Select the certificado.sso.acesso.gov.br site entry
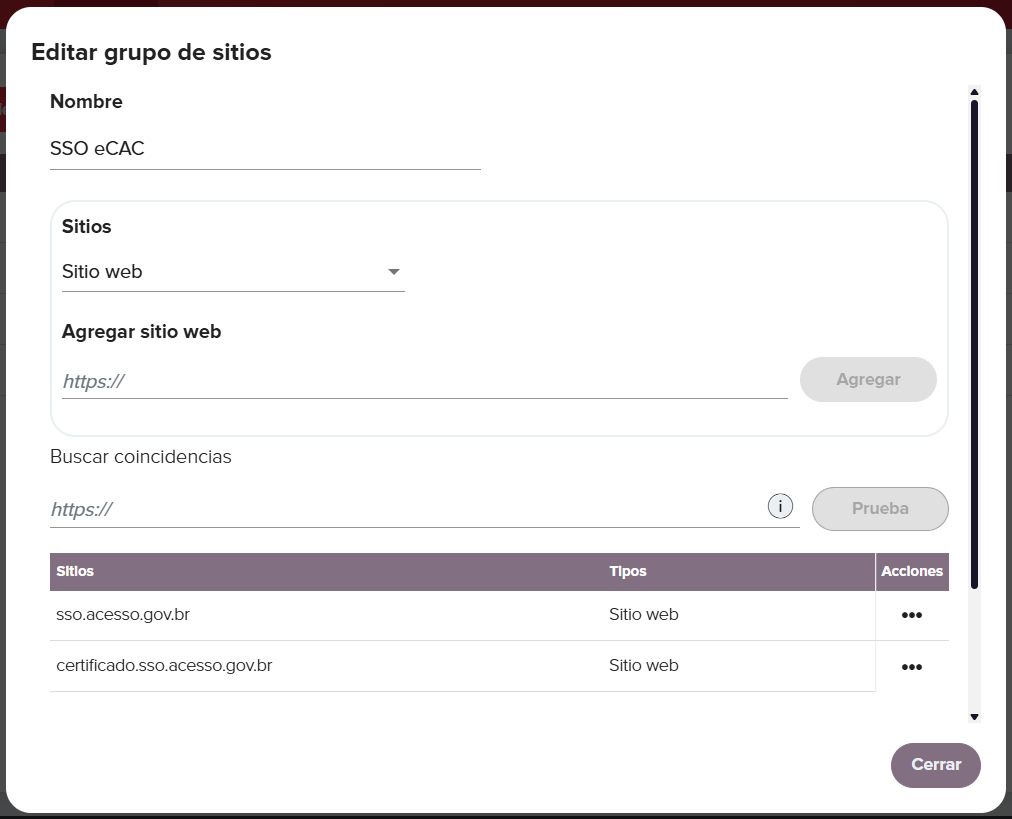The image size is (1012, 819). coord(164,665)
